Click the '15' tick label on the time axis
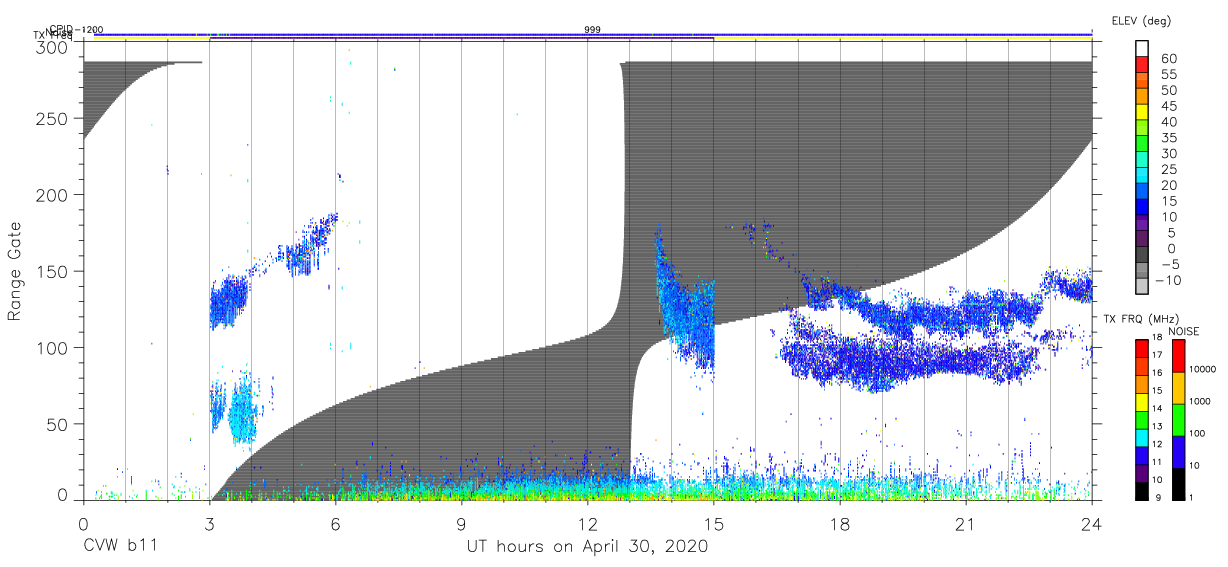This screenshot has height=567, width=1228. [x=713, y=523]
